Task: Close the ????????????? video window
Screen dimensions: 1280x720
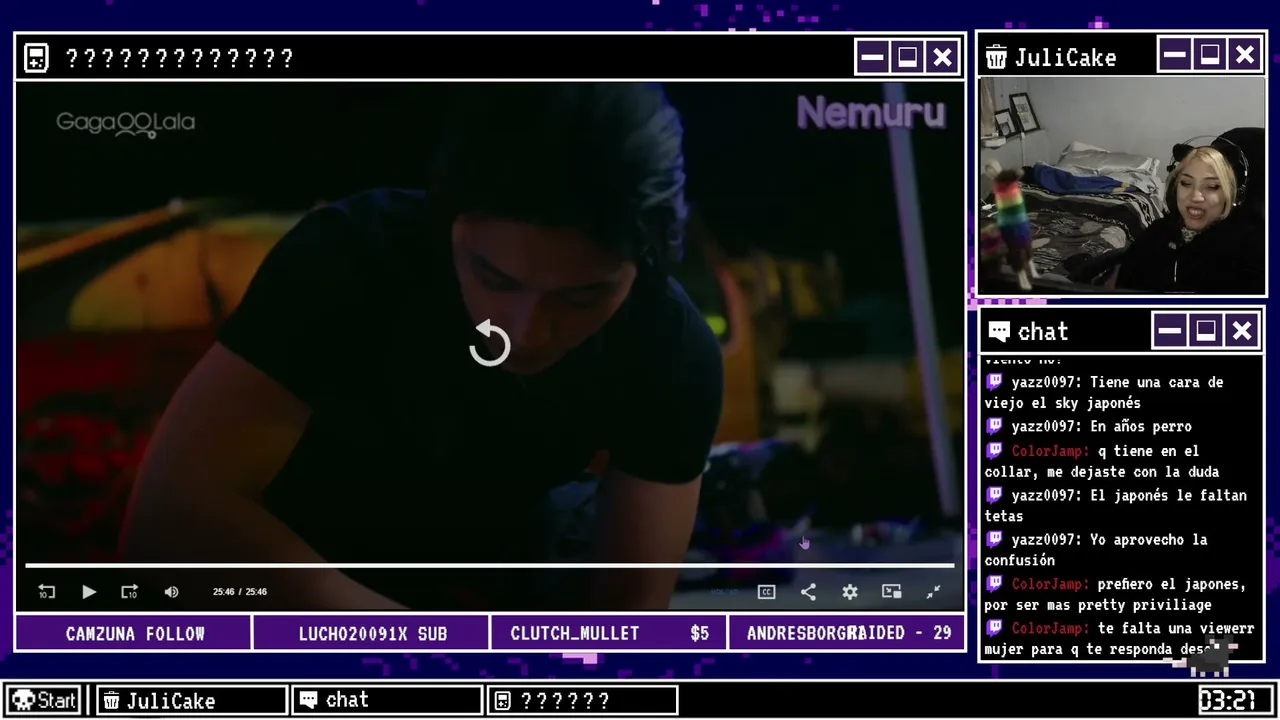Action: [942, 58]
